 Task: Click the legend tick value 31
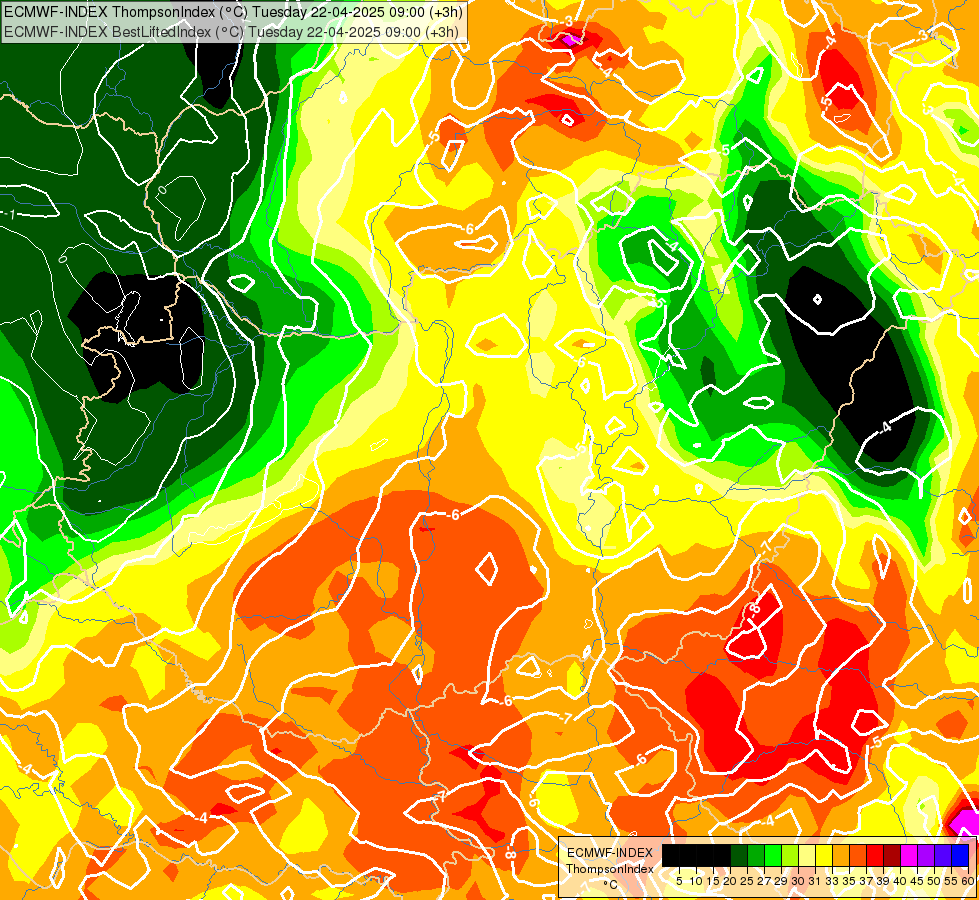click(815, 881)
